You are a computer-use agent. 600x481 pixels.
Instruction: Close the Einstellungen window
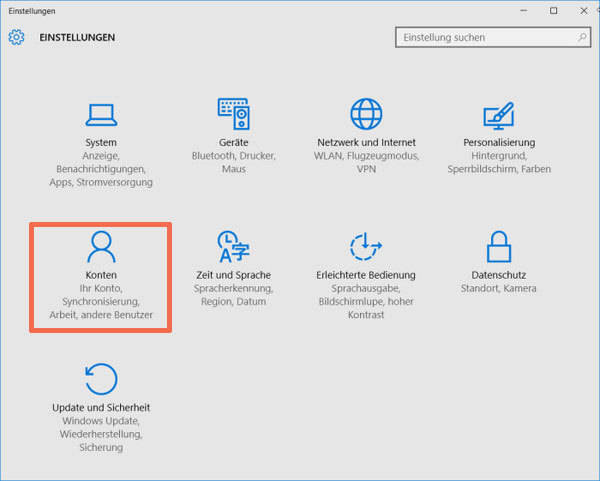click(584, 11)
